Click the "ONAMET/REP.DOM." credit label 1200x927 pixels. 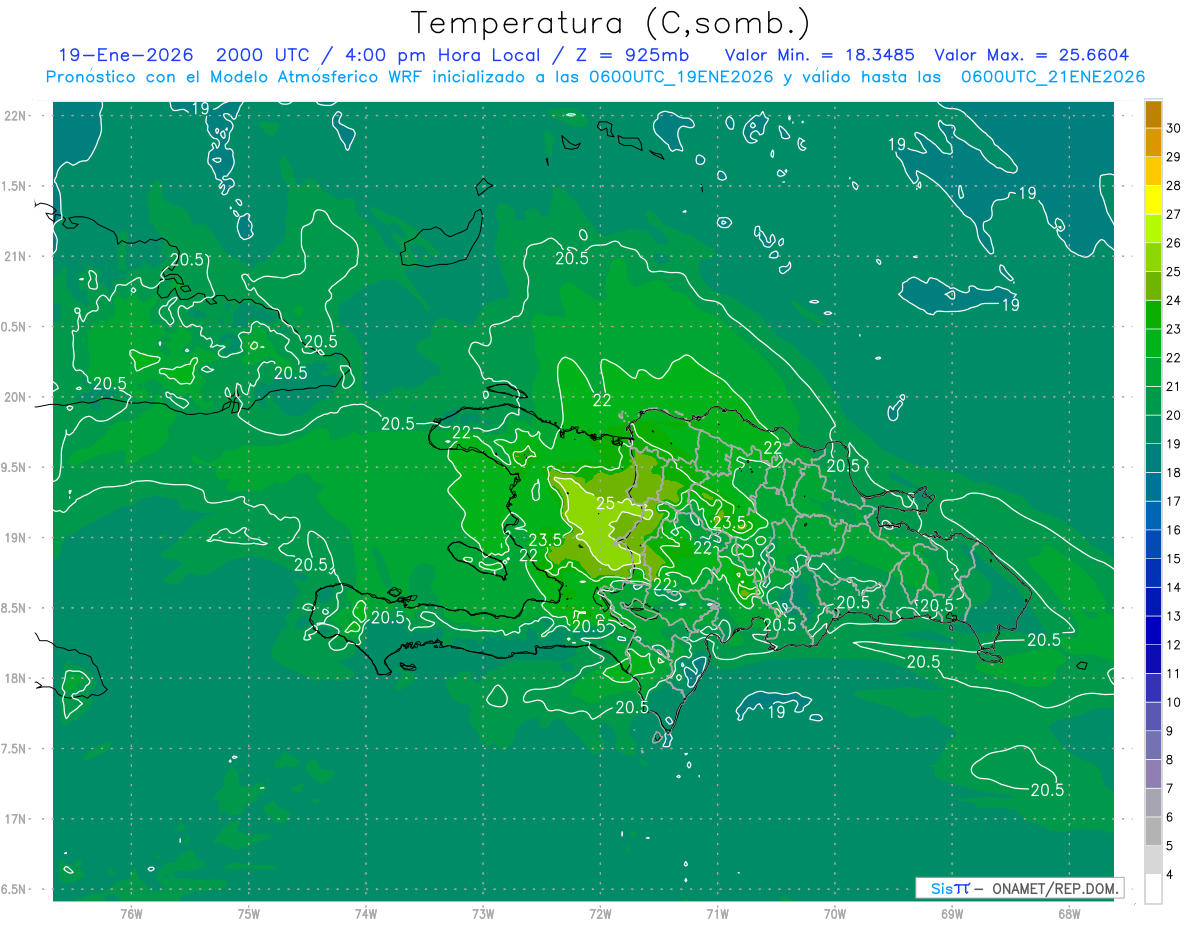1055,888
